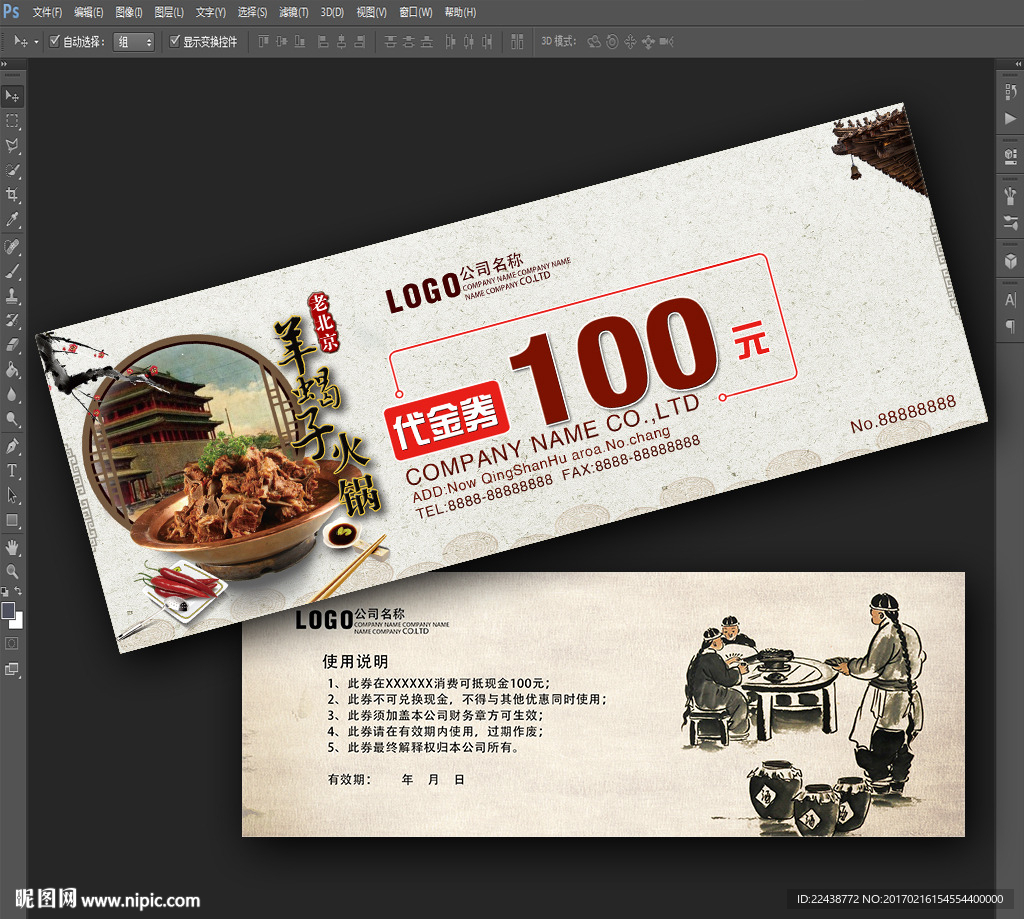1024x919 pixels.
Task: Toggle Quick Mask mode
Action: [x=12, y=643]
